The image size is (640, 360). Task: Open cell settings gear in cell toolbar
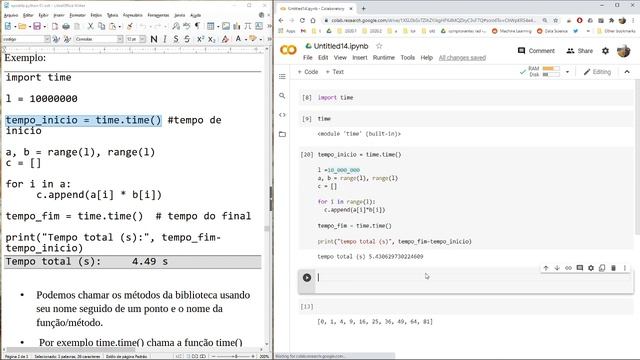(591, 268)
